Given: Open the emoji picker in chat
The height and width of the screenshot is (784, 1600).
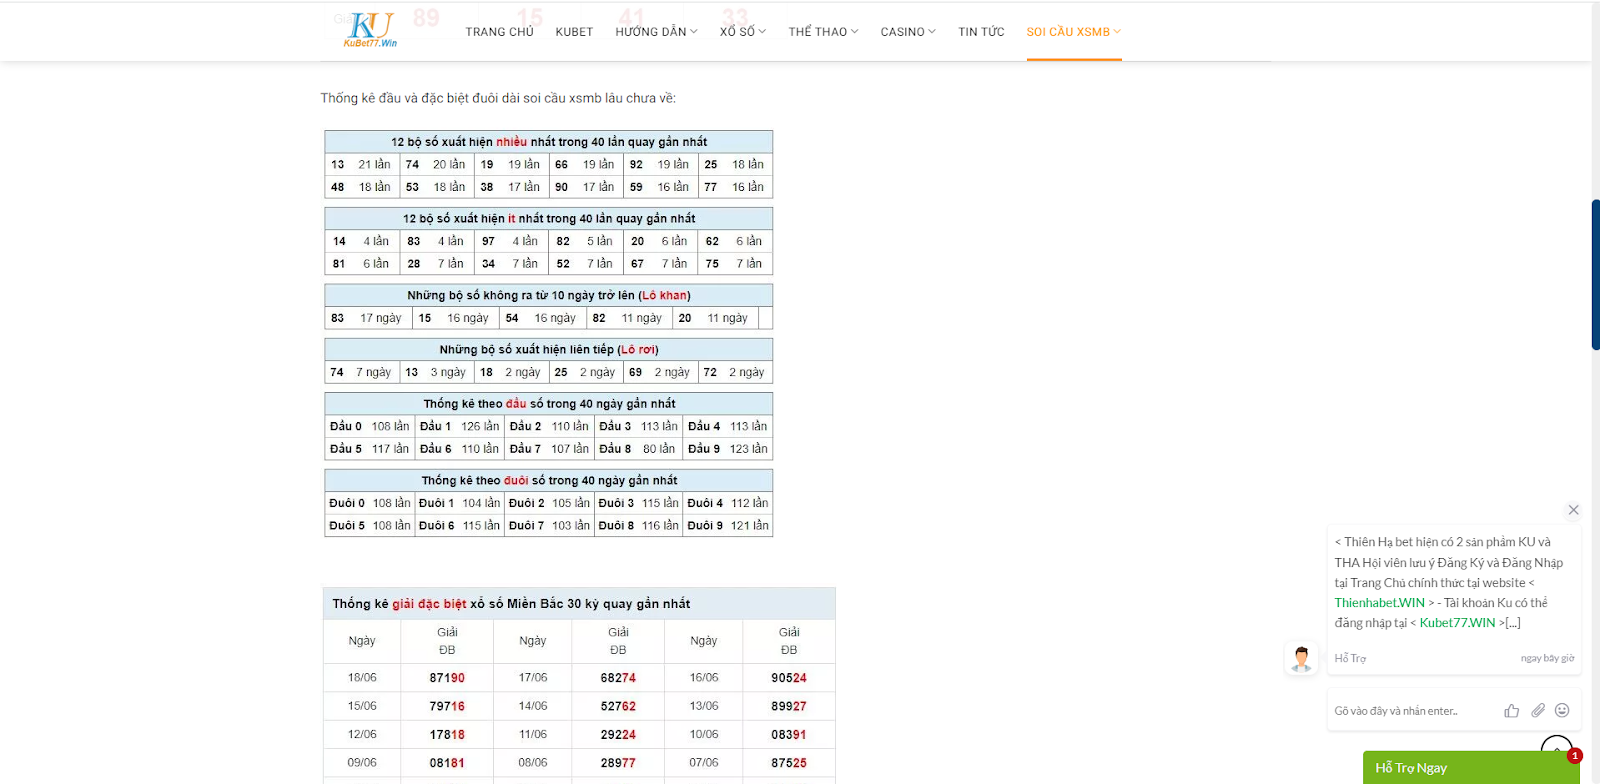Looking at the screenshot, I should tap(1562, 711).
